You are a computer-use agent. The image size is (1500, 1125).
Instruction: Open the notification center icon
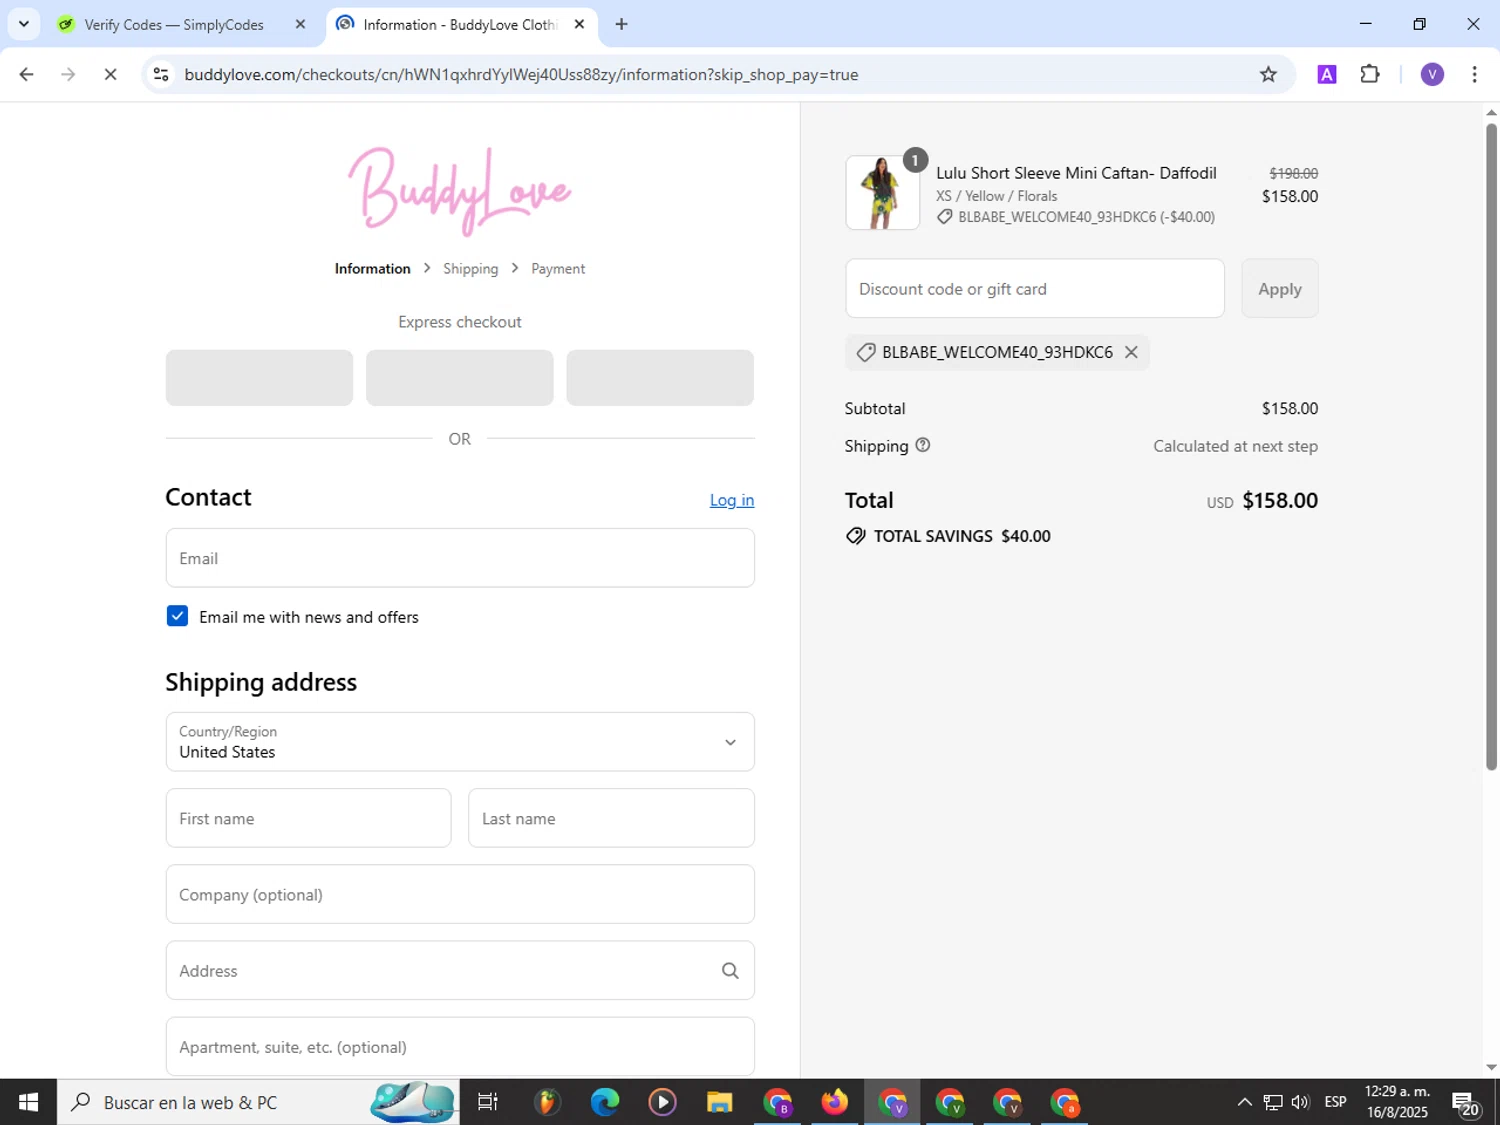click(x=1466, y=1103)
